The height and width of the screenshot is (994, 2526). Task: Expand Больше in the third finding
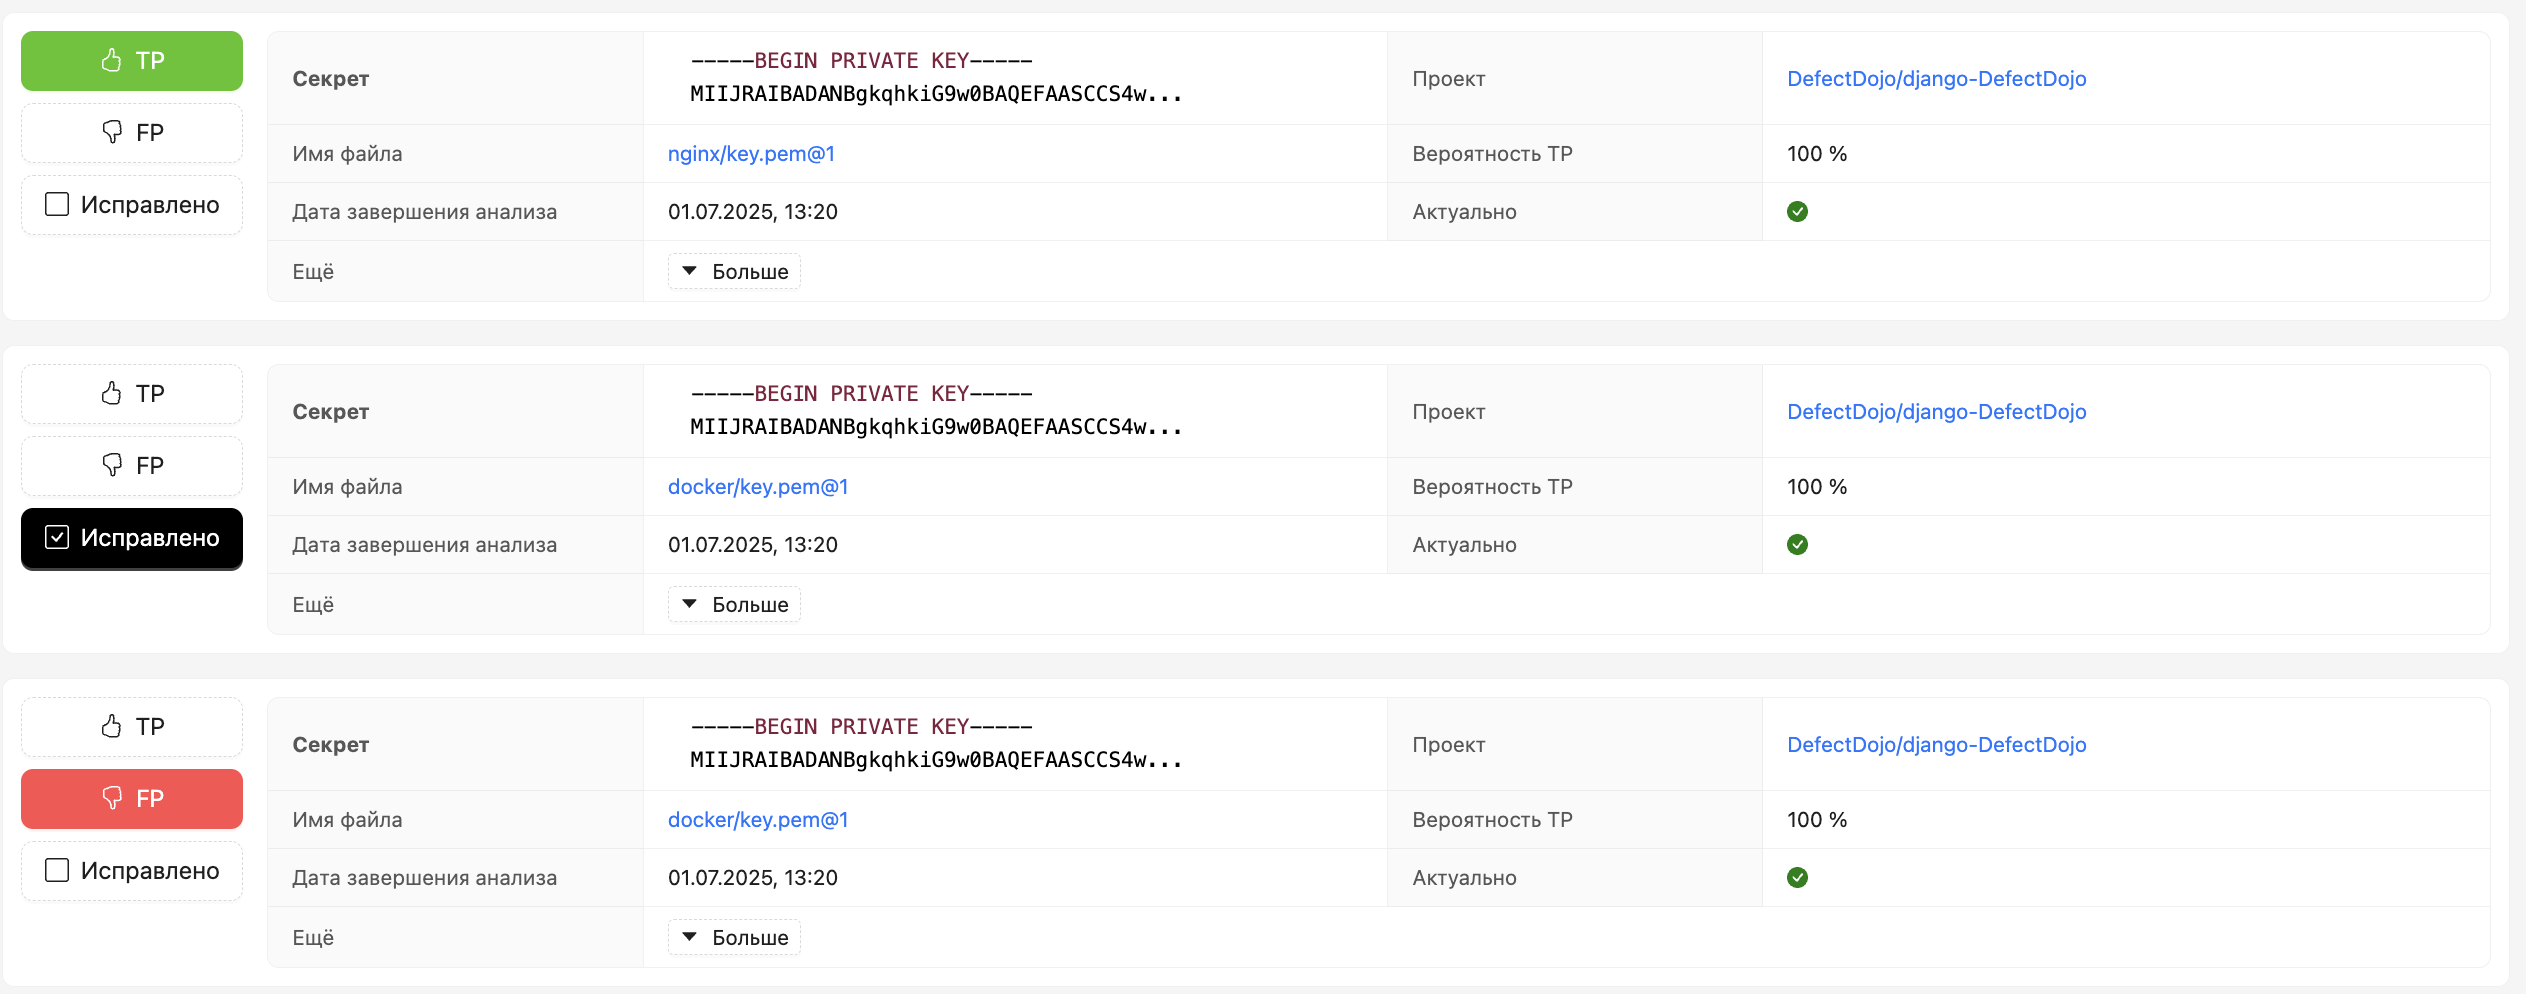tap(734, 938)
